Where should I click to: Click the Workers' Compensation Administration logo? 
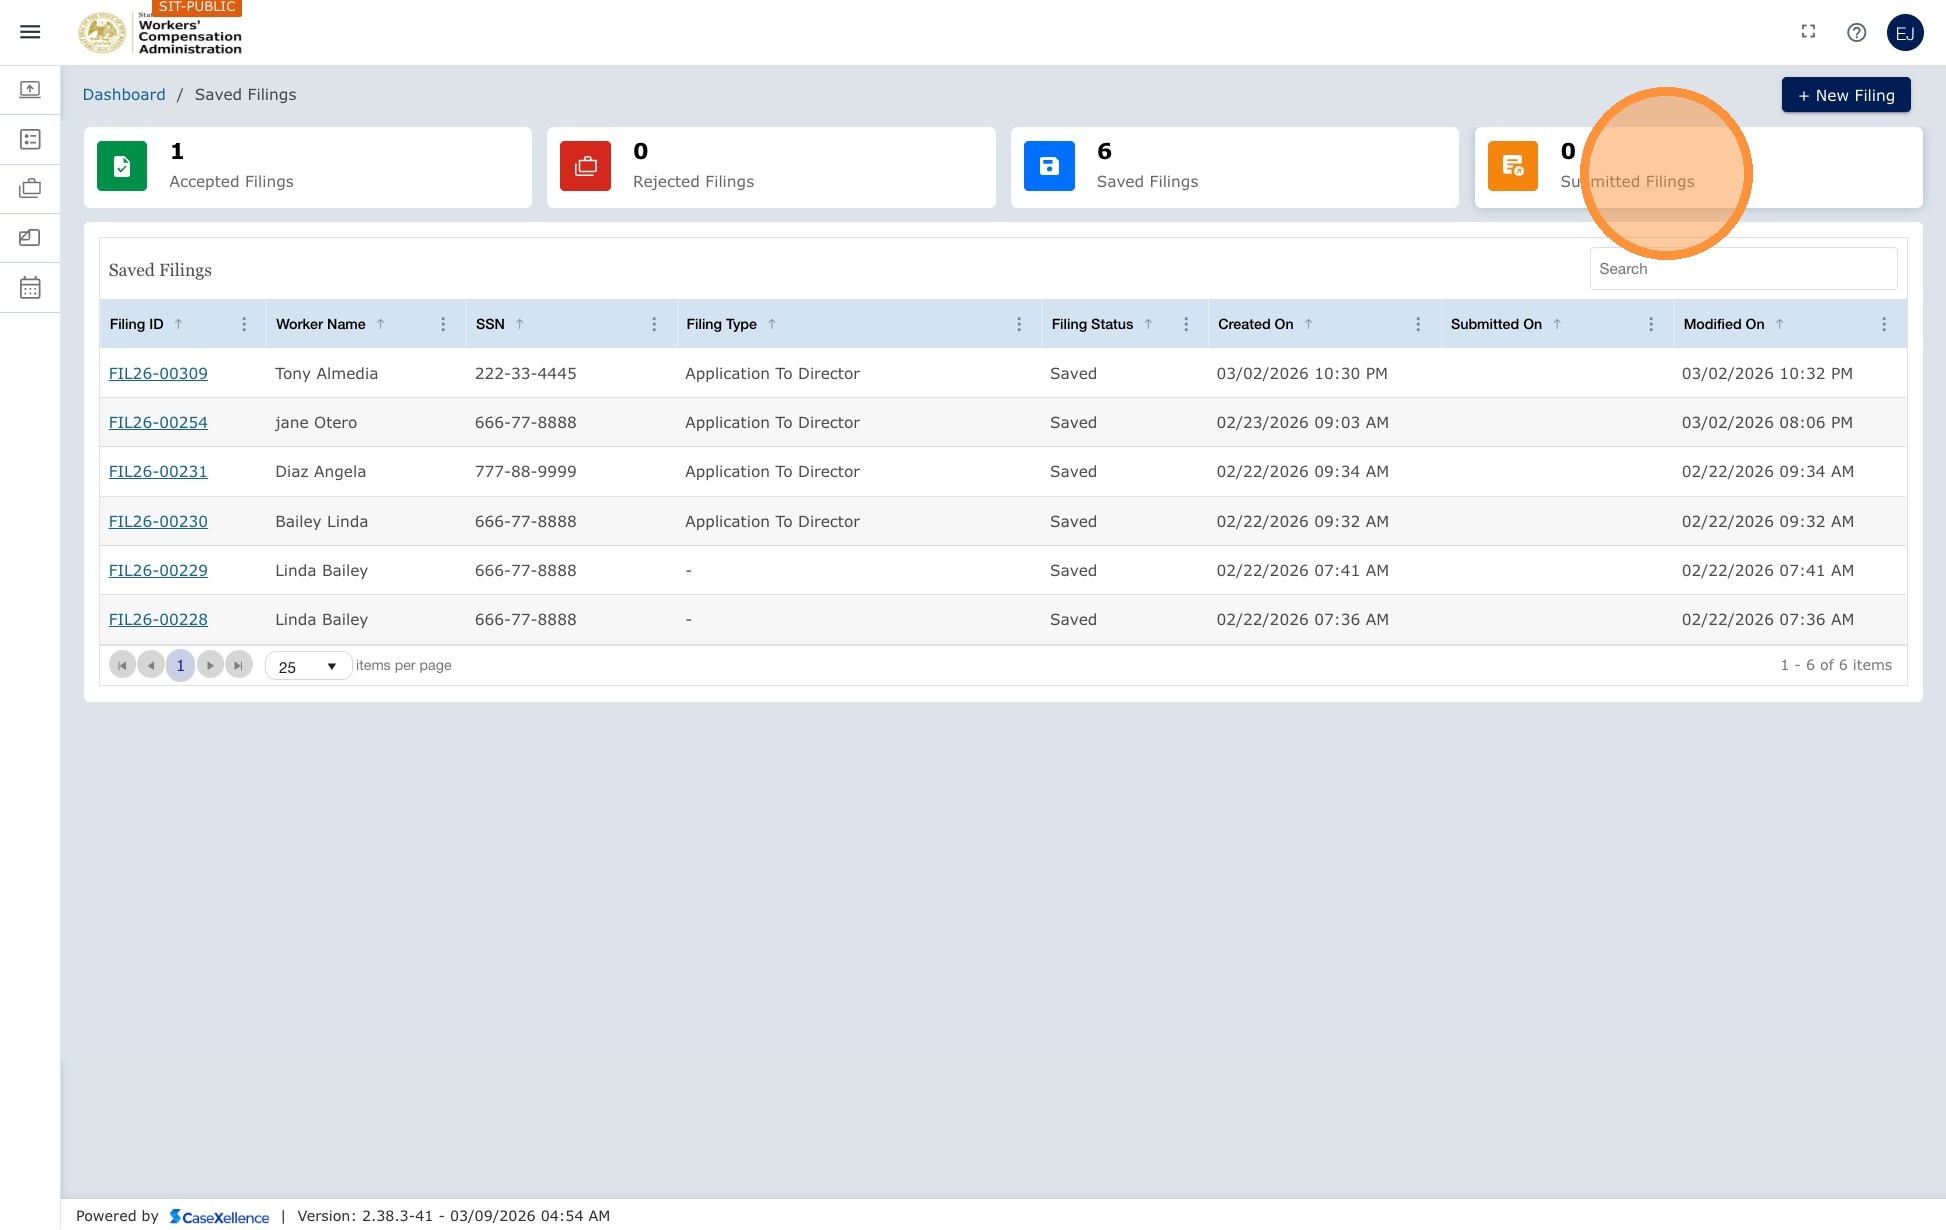[160, 33]
